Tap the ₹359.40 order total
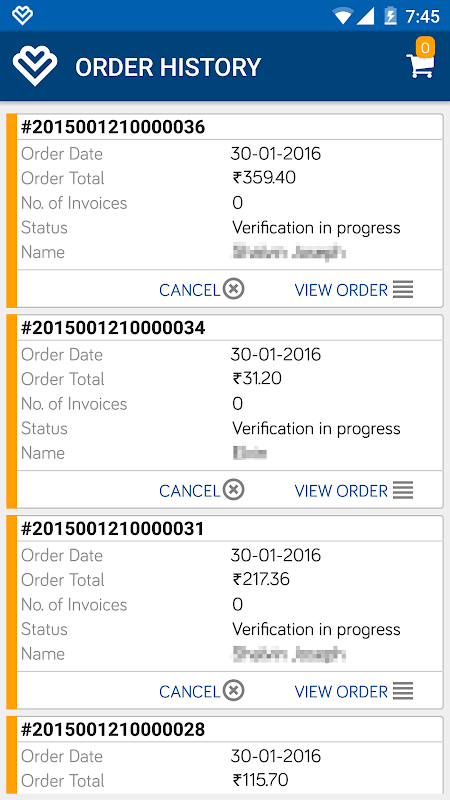450x800 pixels. (264, 178)
